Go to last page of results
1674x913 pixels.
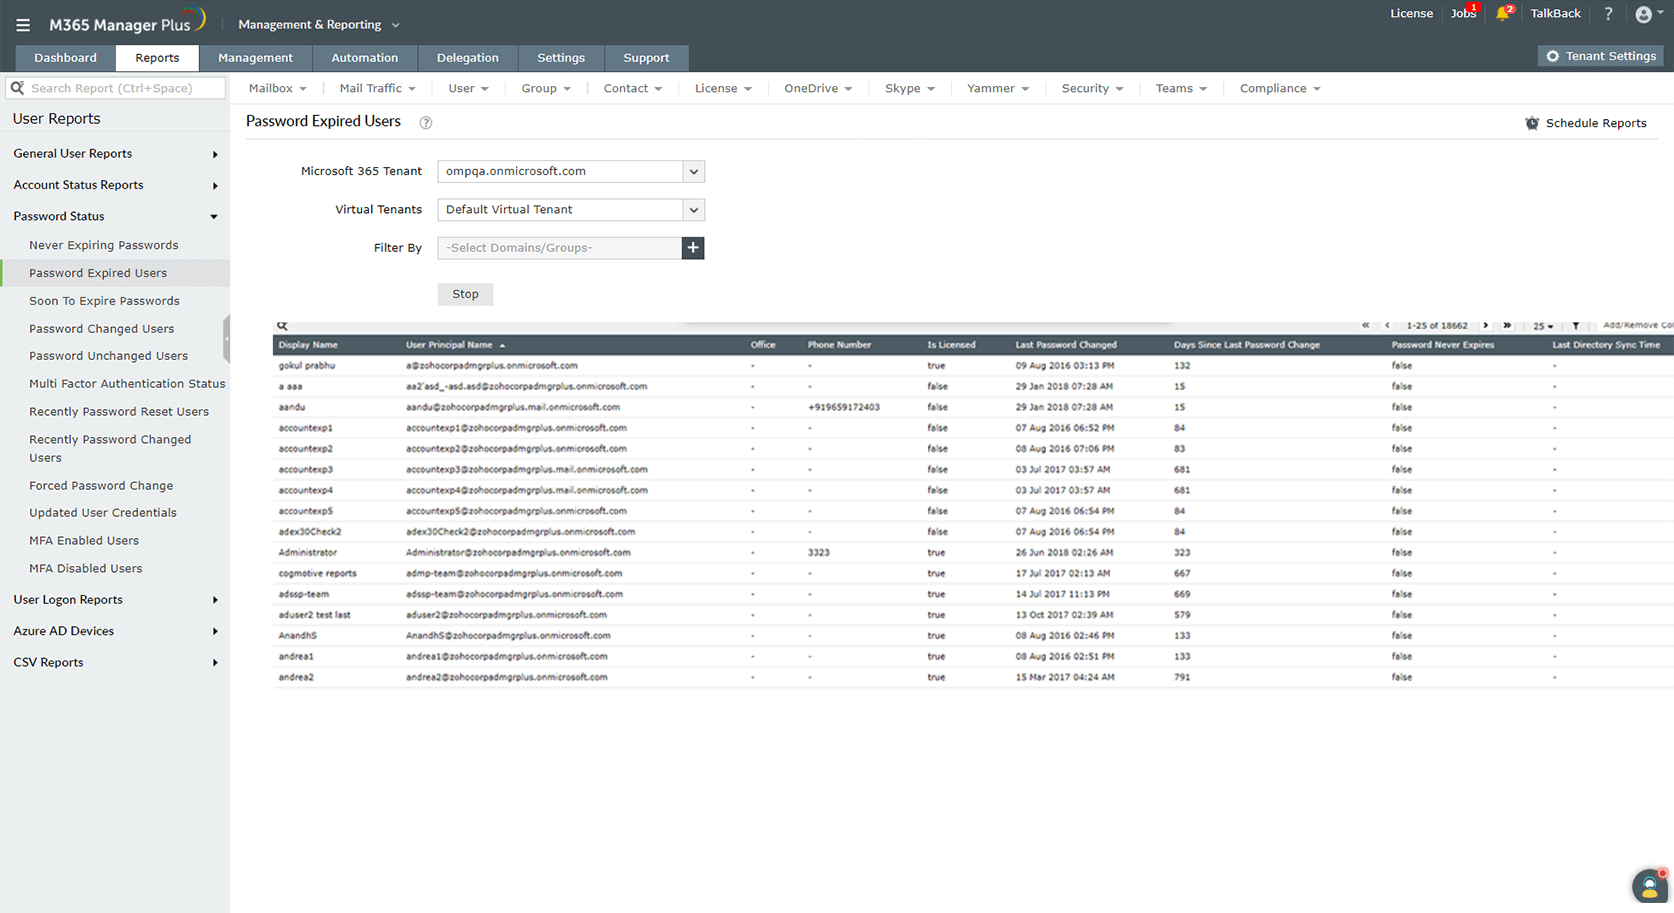(x=1508, y=326)
